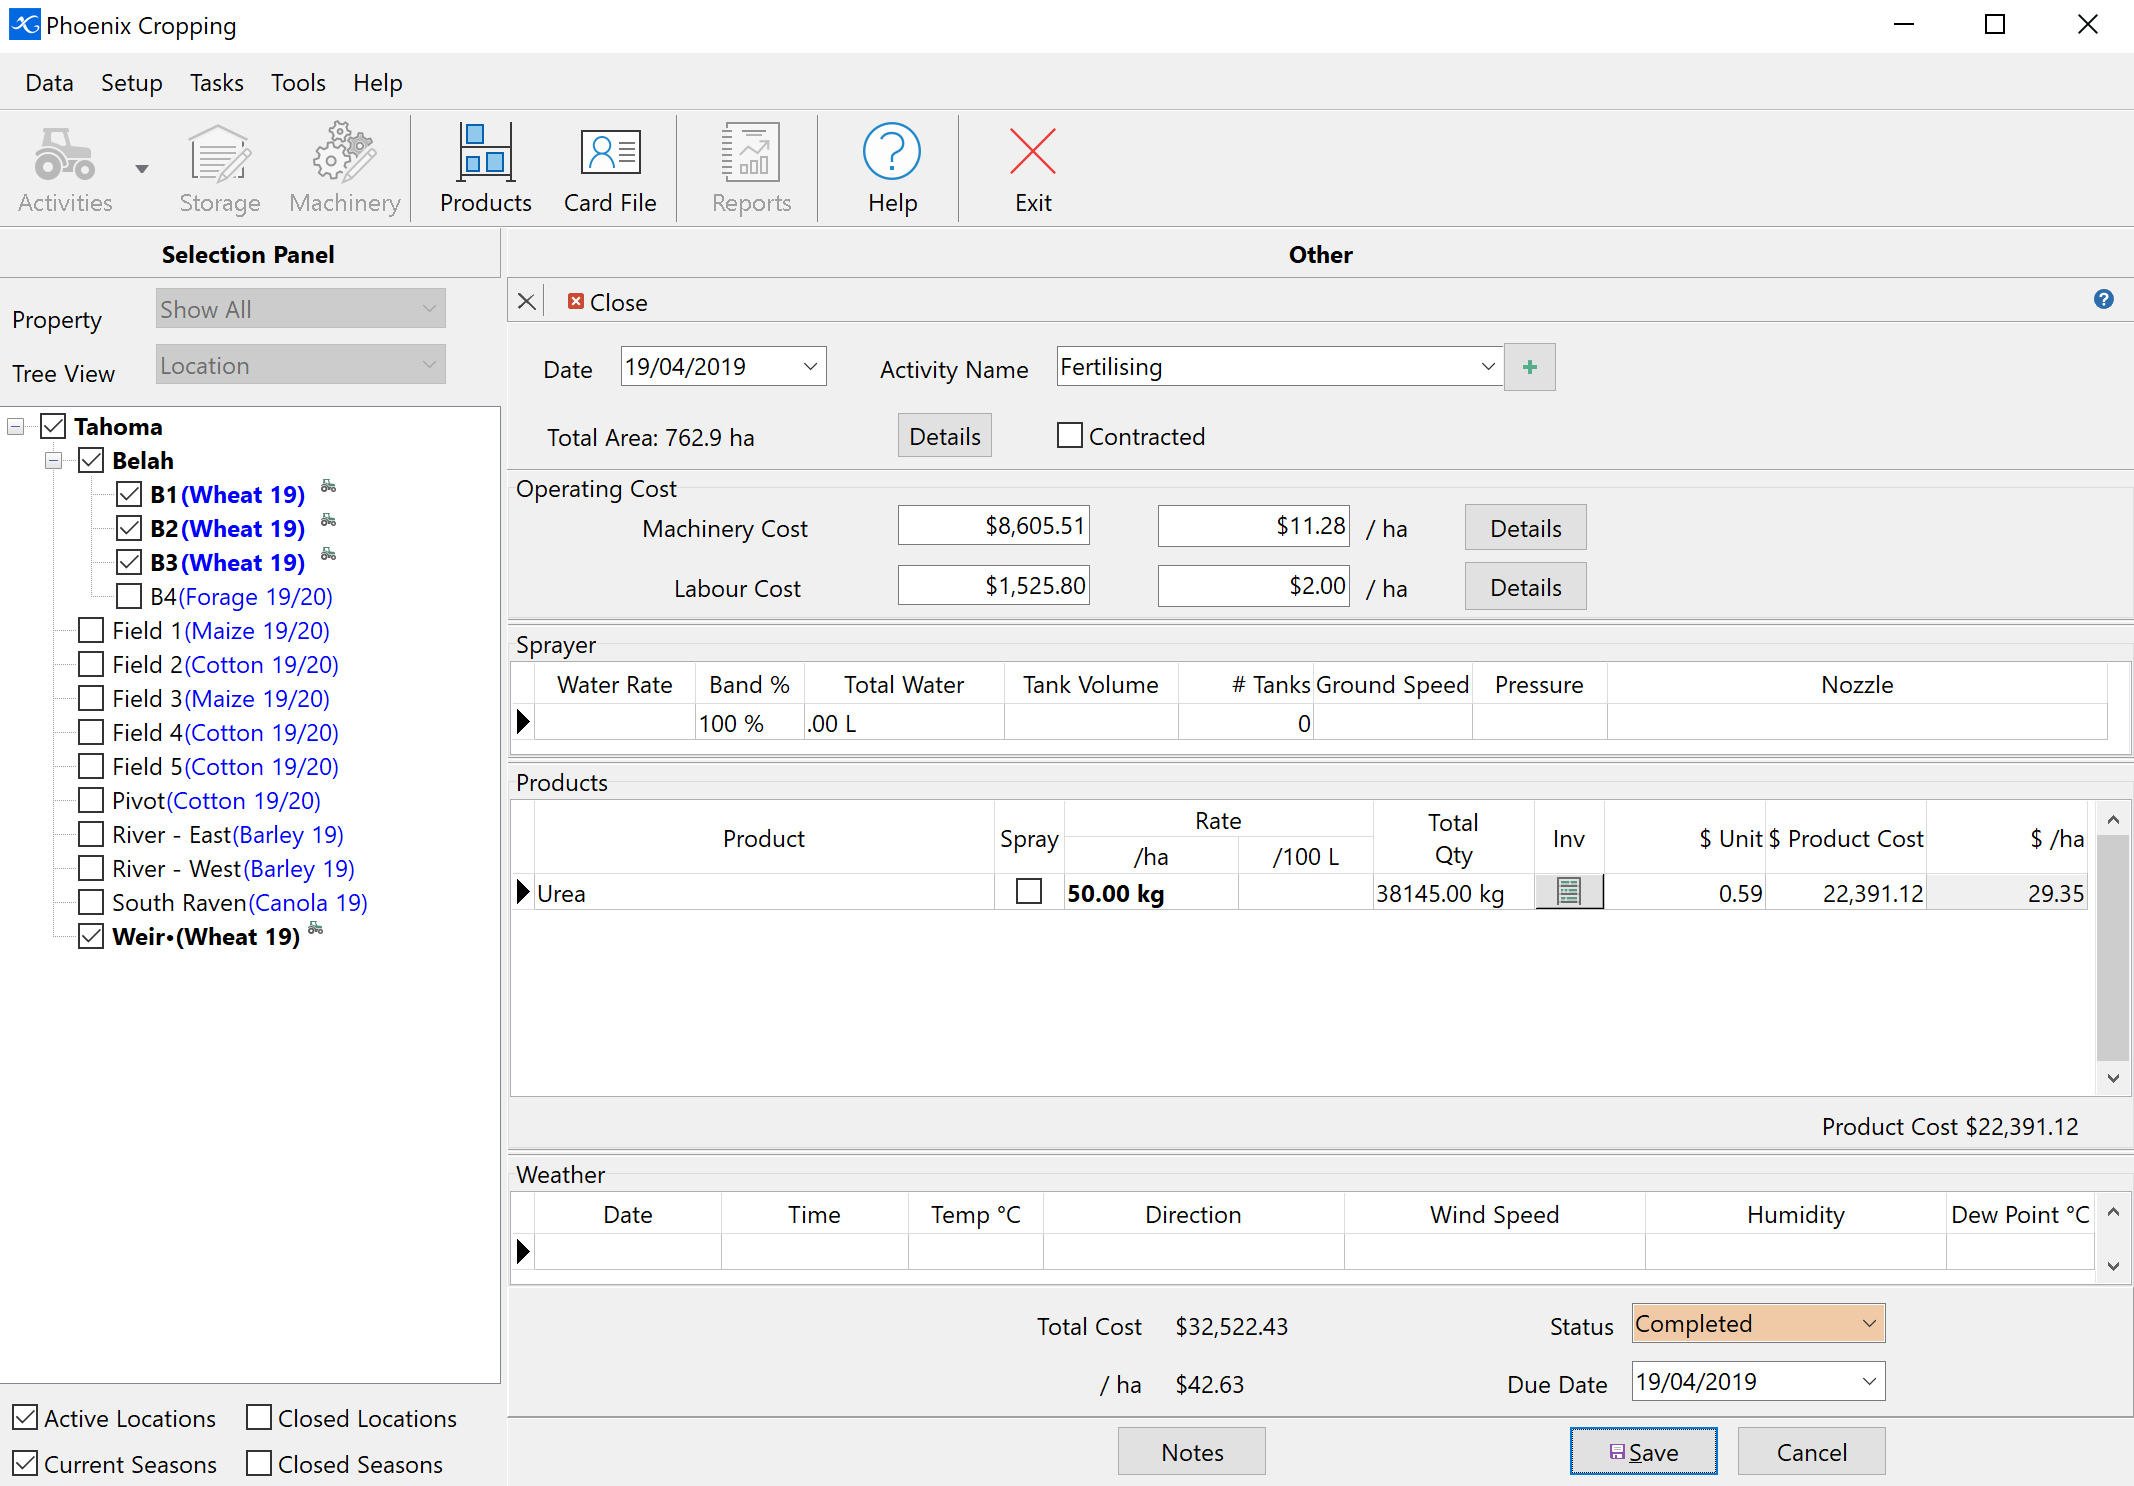Click the Phoenix Cropping app logo
The height and width of the screenshot is (1486, 2134).
(24, 24)
